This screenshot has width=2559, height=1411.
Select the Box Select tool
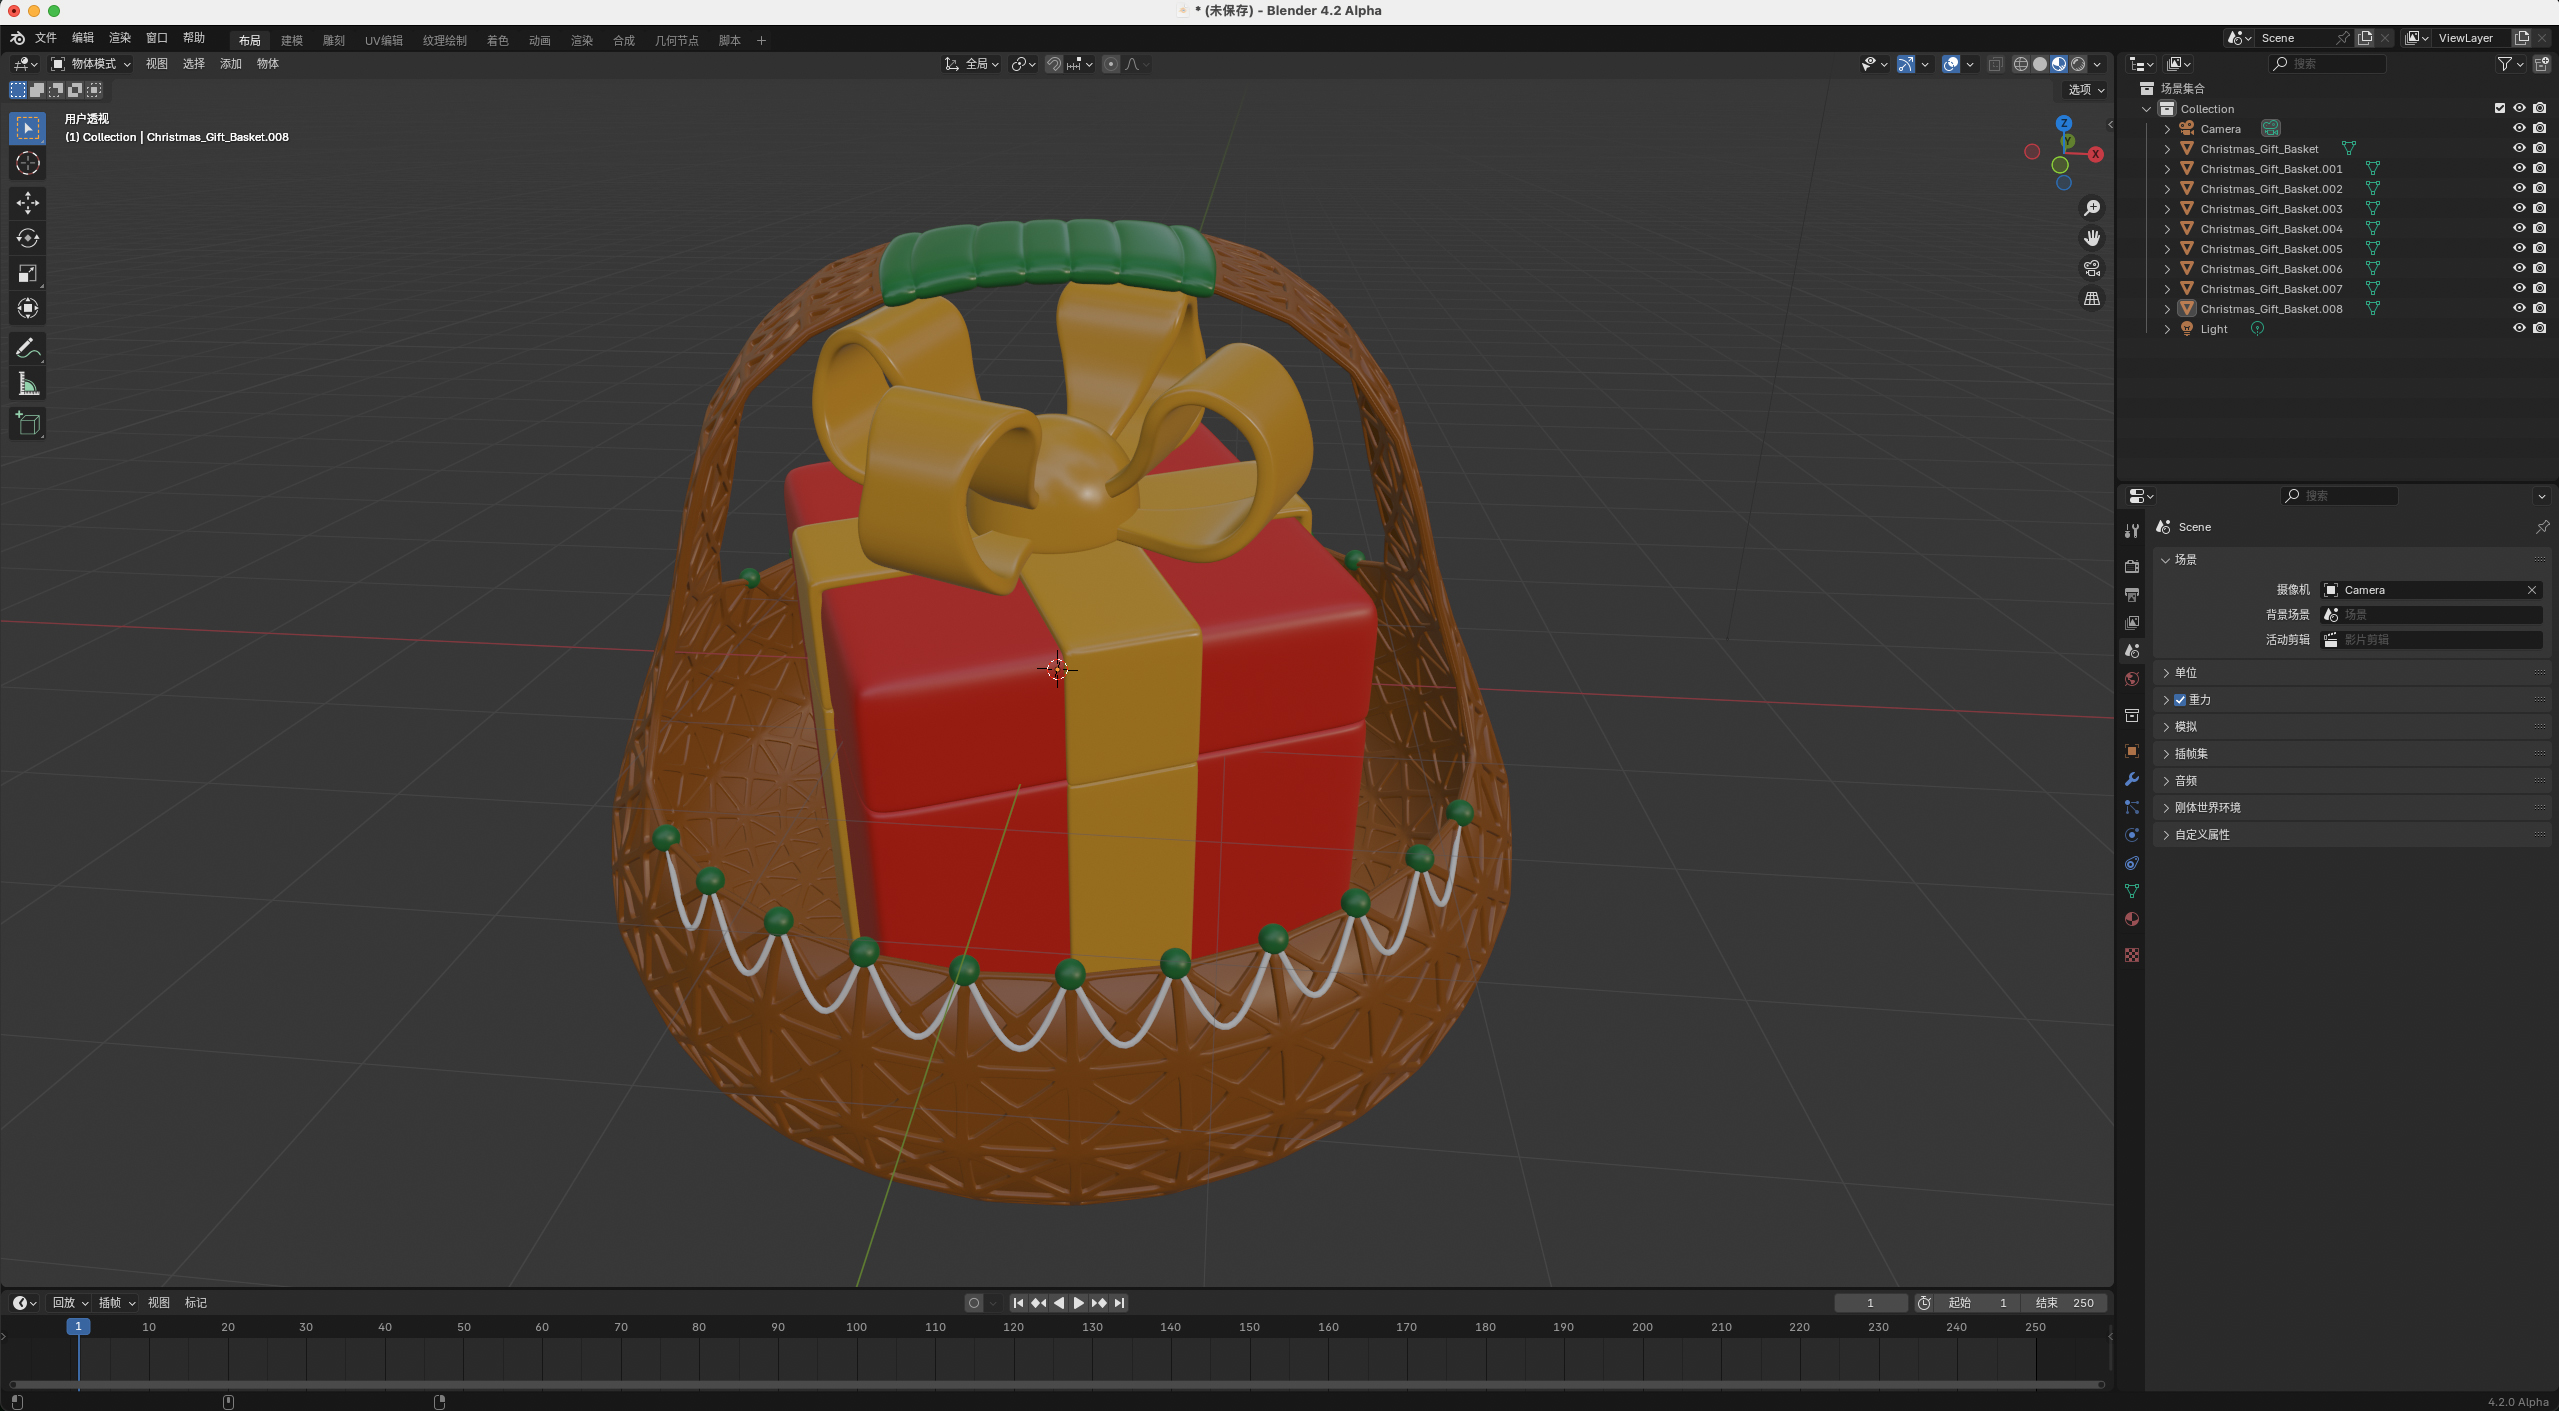pyautogui.click(x=27, y=128)
